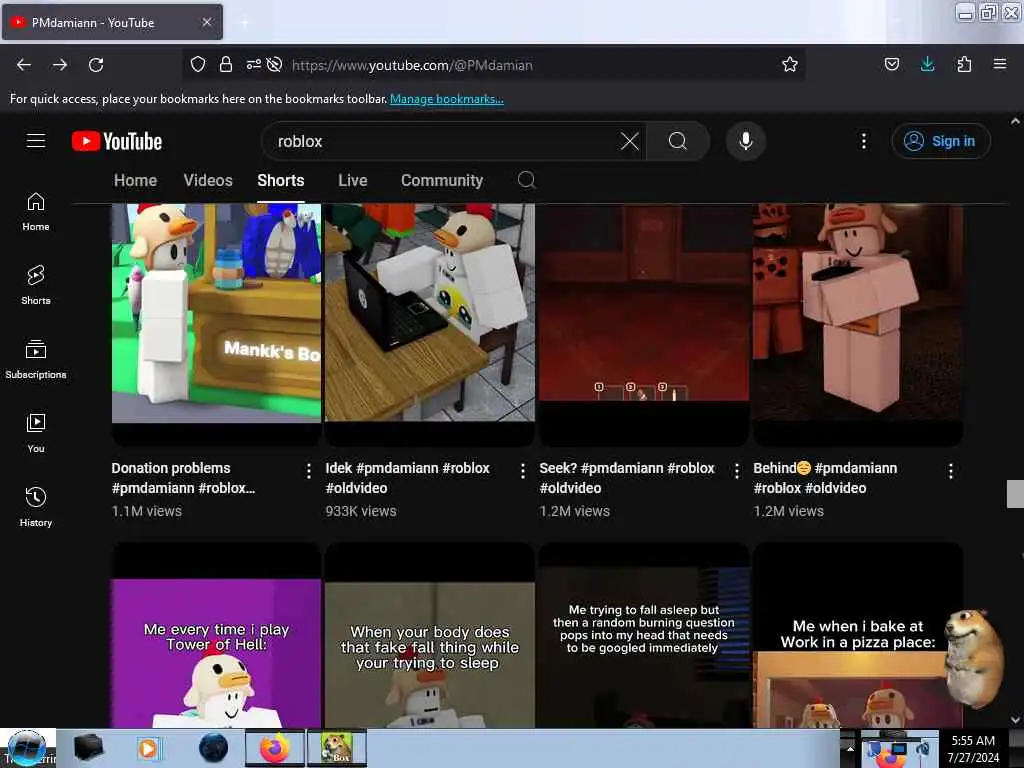Open the Firefox downloads panel
This screenshot has height=768, width=1024.
point(927,64)
